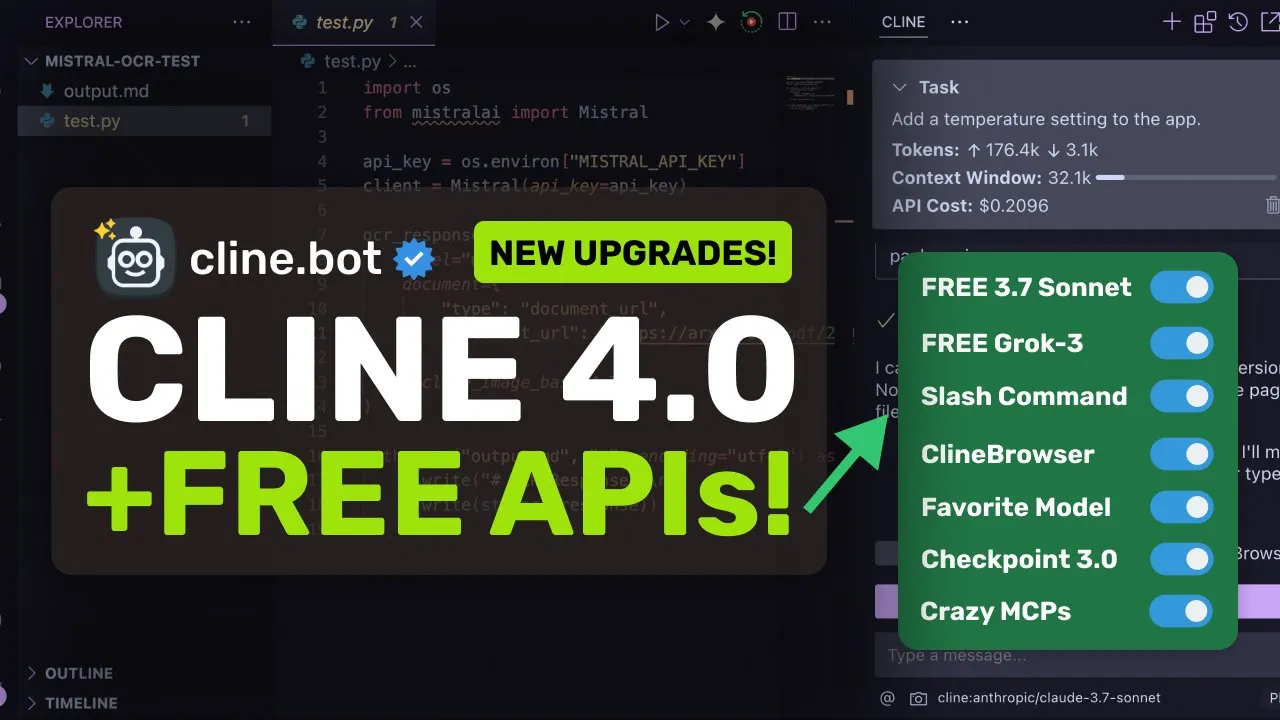Click the api_key os.environ code line
Screen dimensions: 1280x720
[x=554, y=161]
